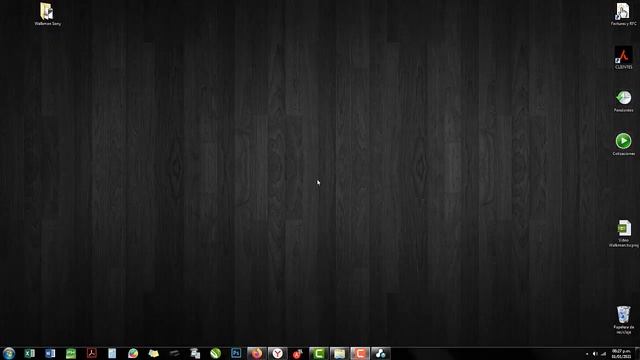
Task: Open Adobe Acrobat from the taskbar
Action: (x=92, y=353)
